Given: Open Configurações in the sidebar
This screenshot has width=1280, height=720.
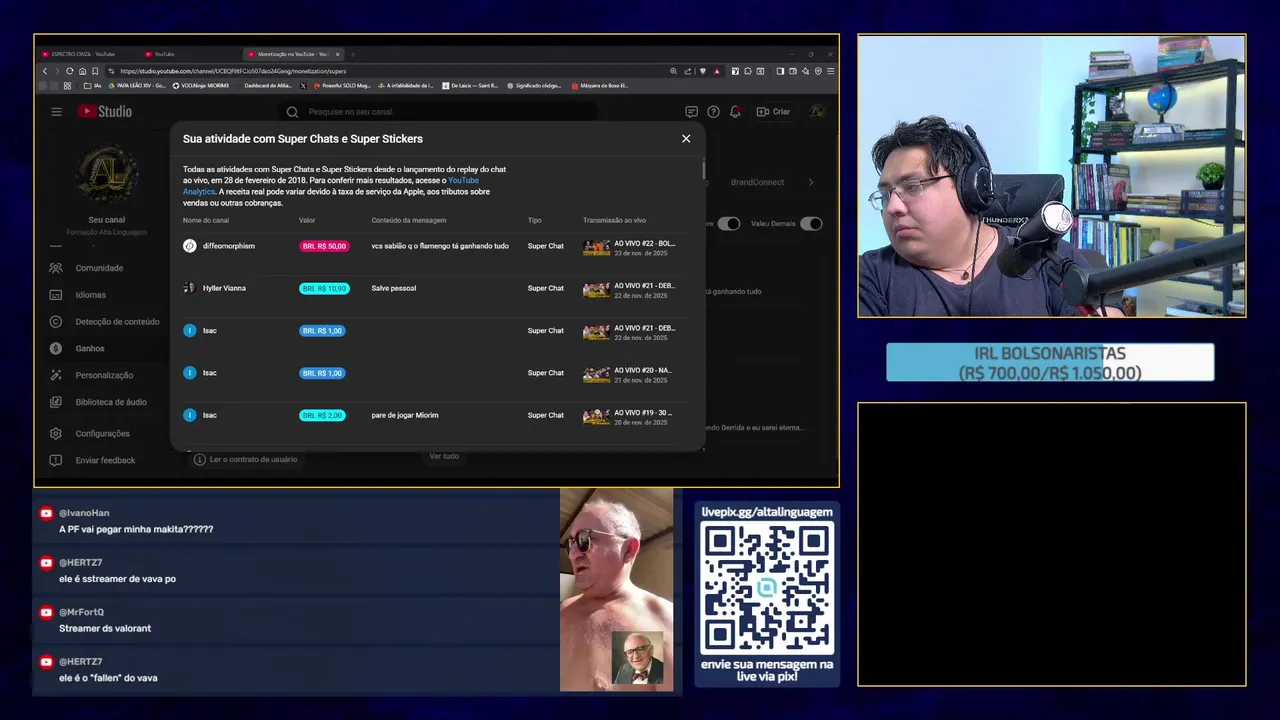Looking at the screenshot, I should point(102,433).
